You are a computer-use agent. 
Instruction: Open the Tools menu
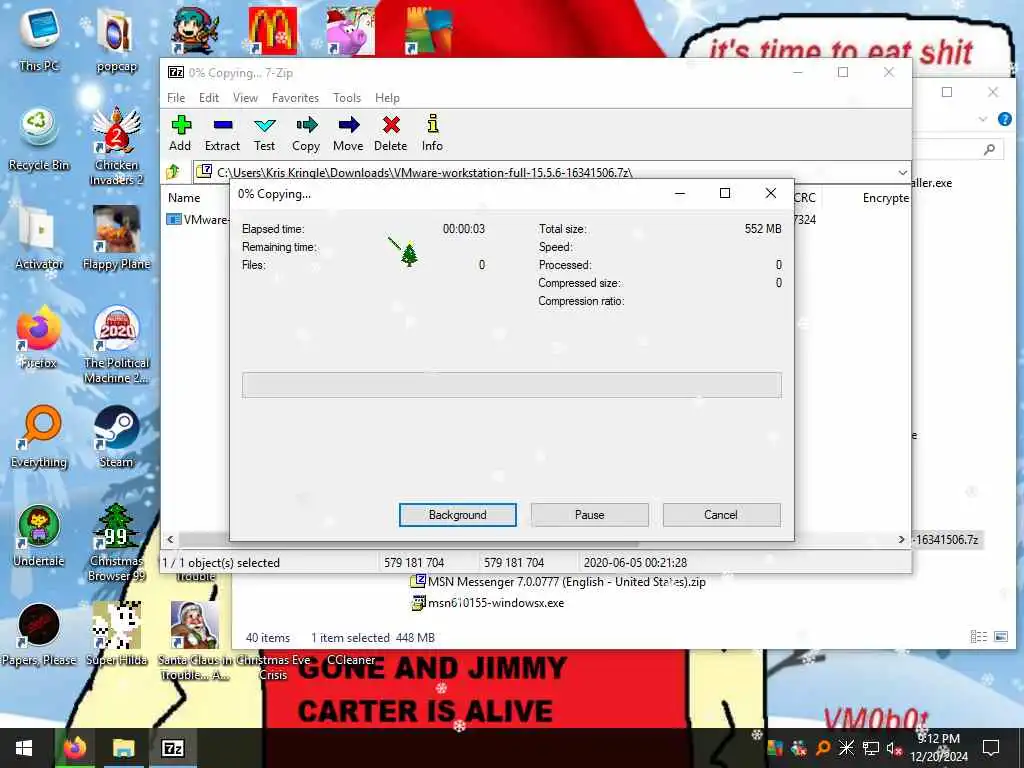click(347, 98)
